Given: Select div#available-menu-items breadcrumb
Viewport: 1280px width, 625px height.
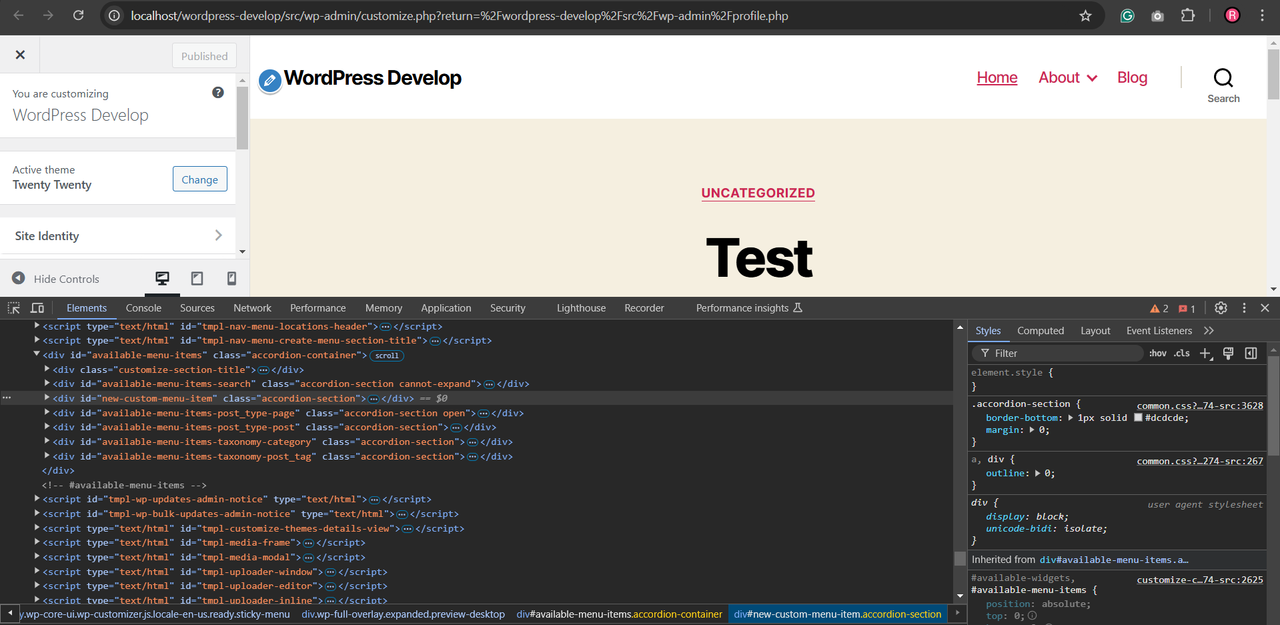Looking at the screenshot, I should [x=618, y=614].
